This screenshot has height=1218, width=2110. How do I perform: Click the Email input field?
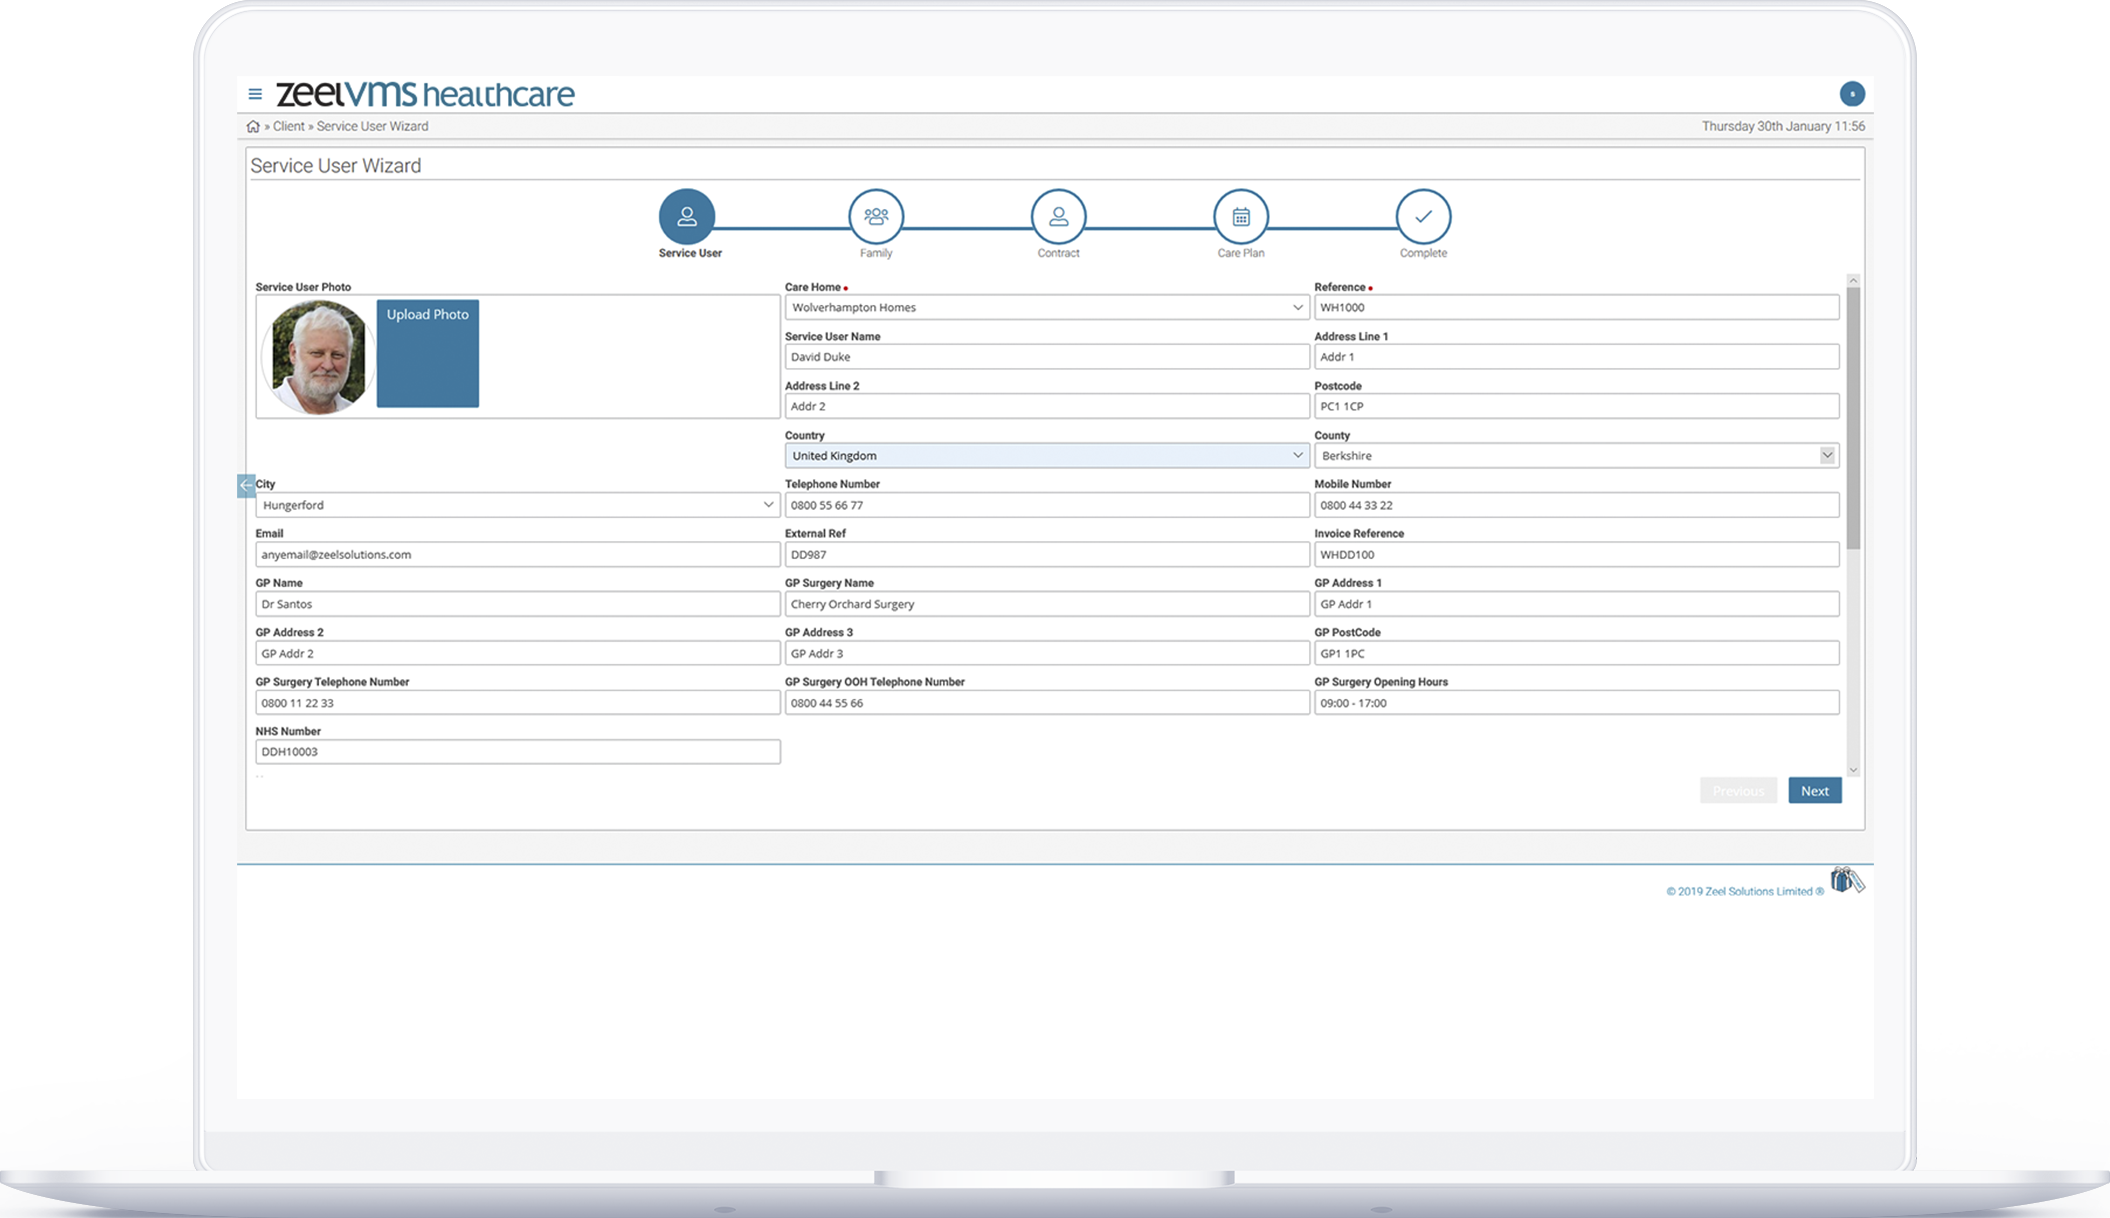pyautogui.click(x=518, y=554)
